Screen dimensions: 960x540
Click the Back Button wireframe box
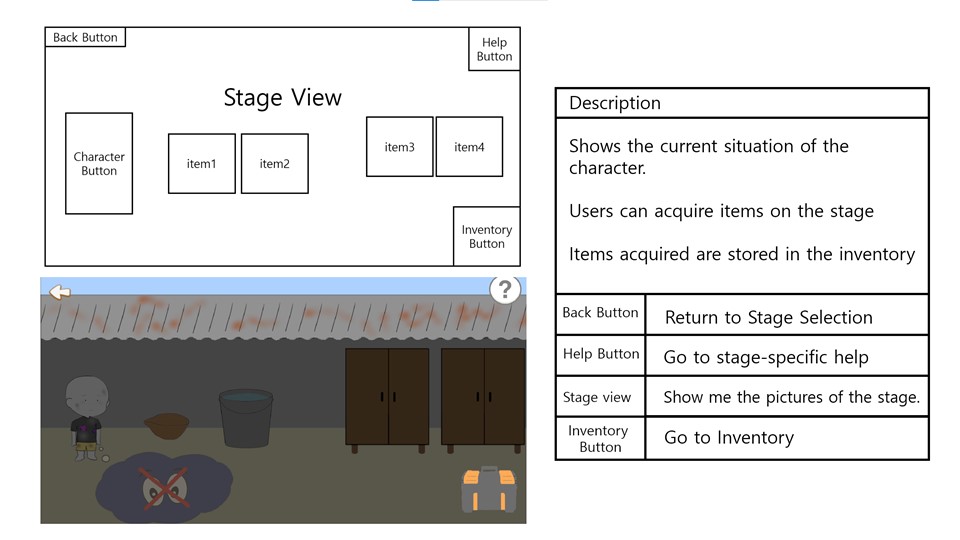[85, 37]
